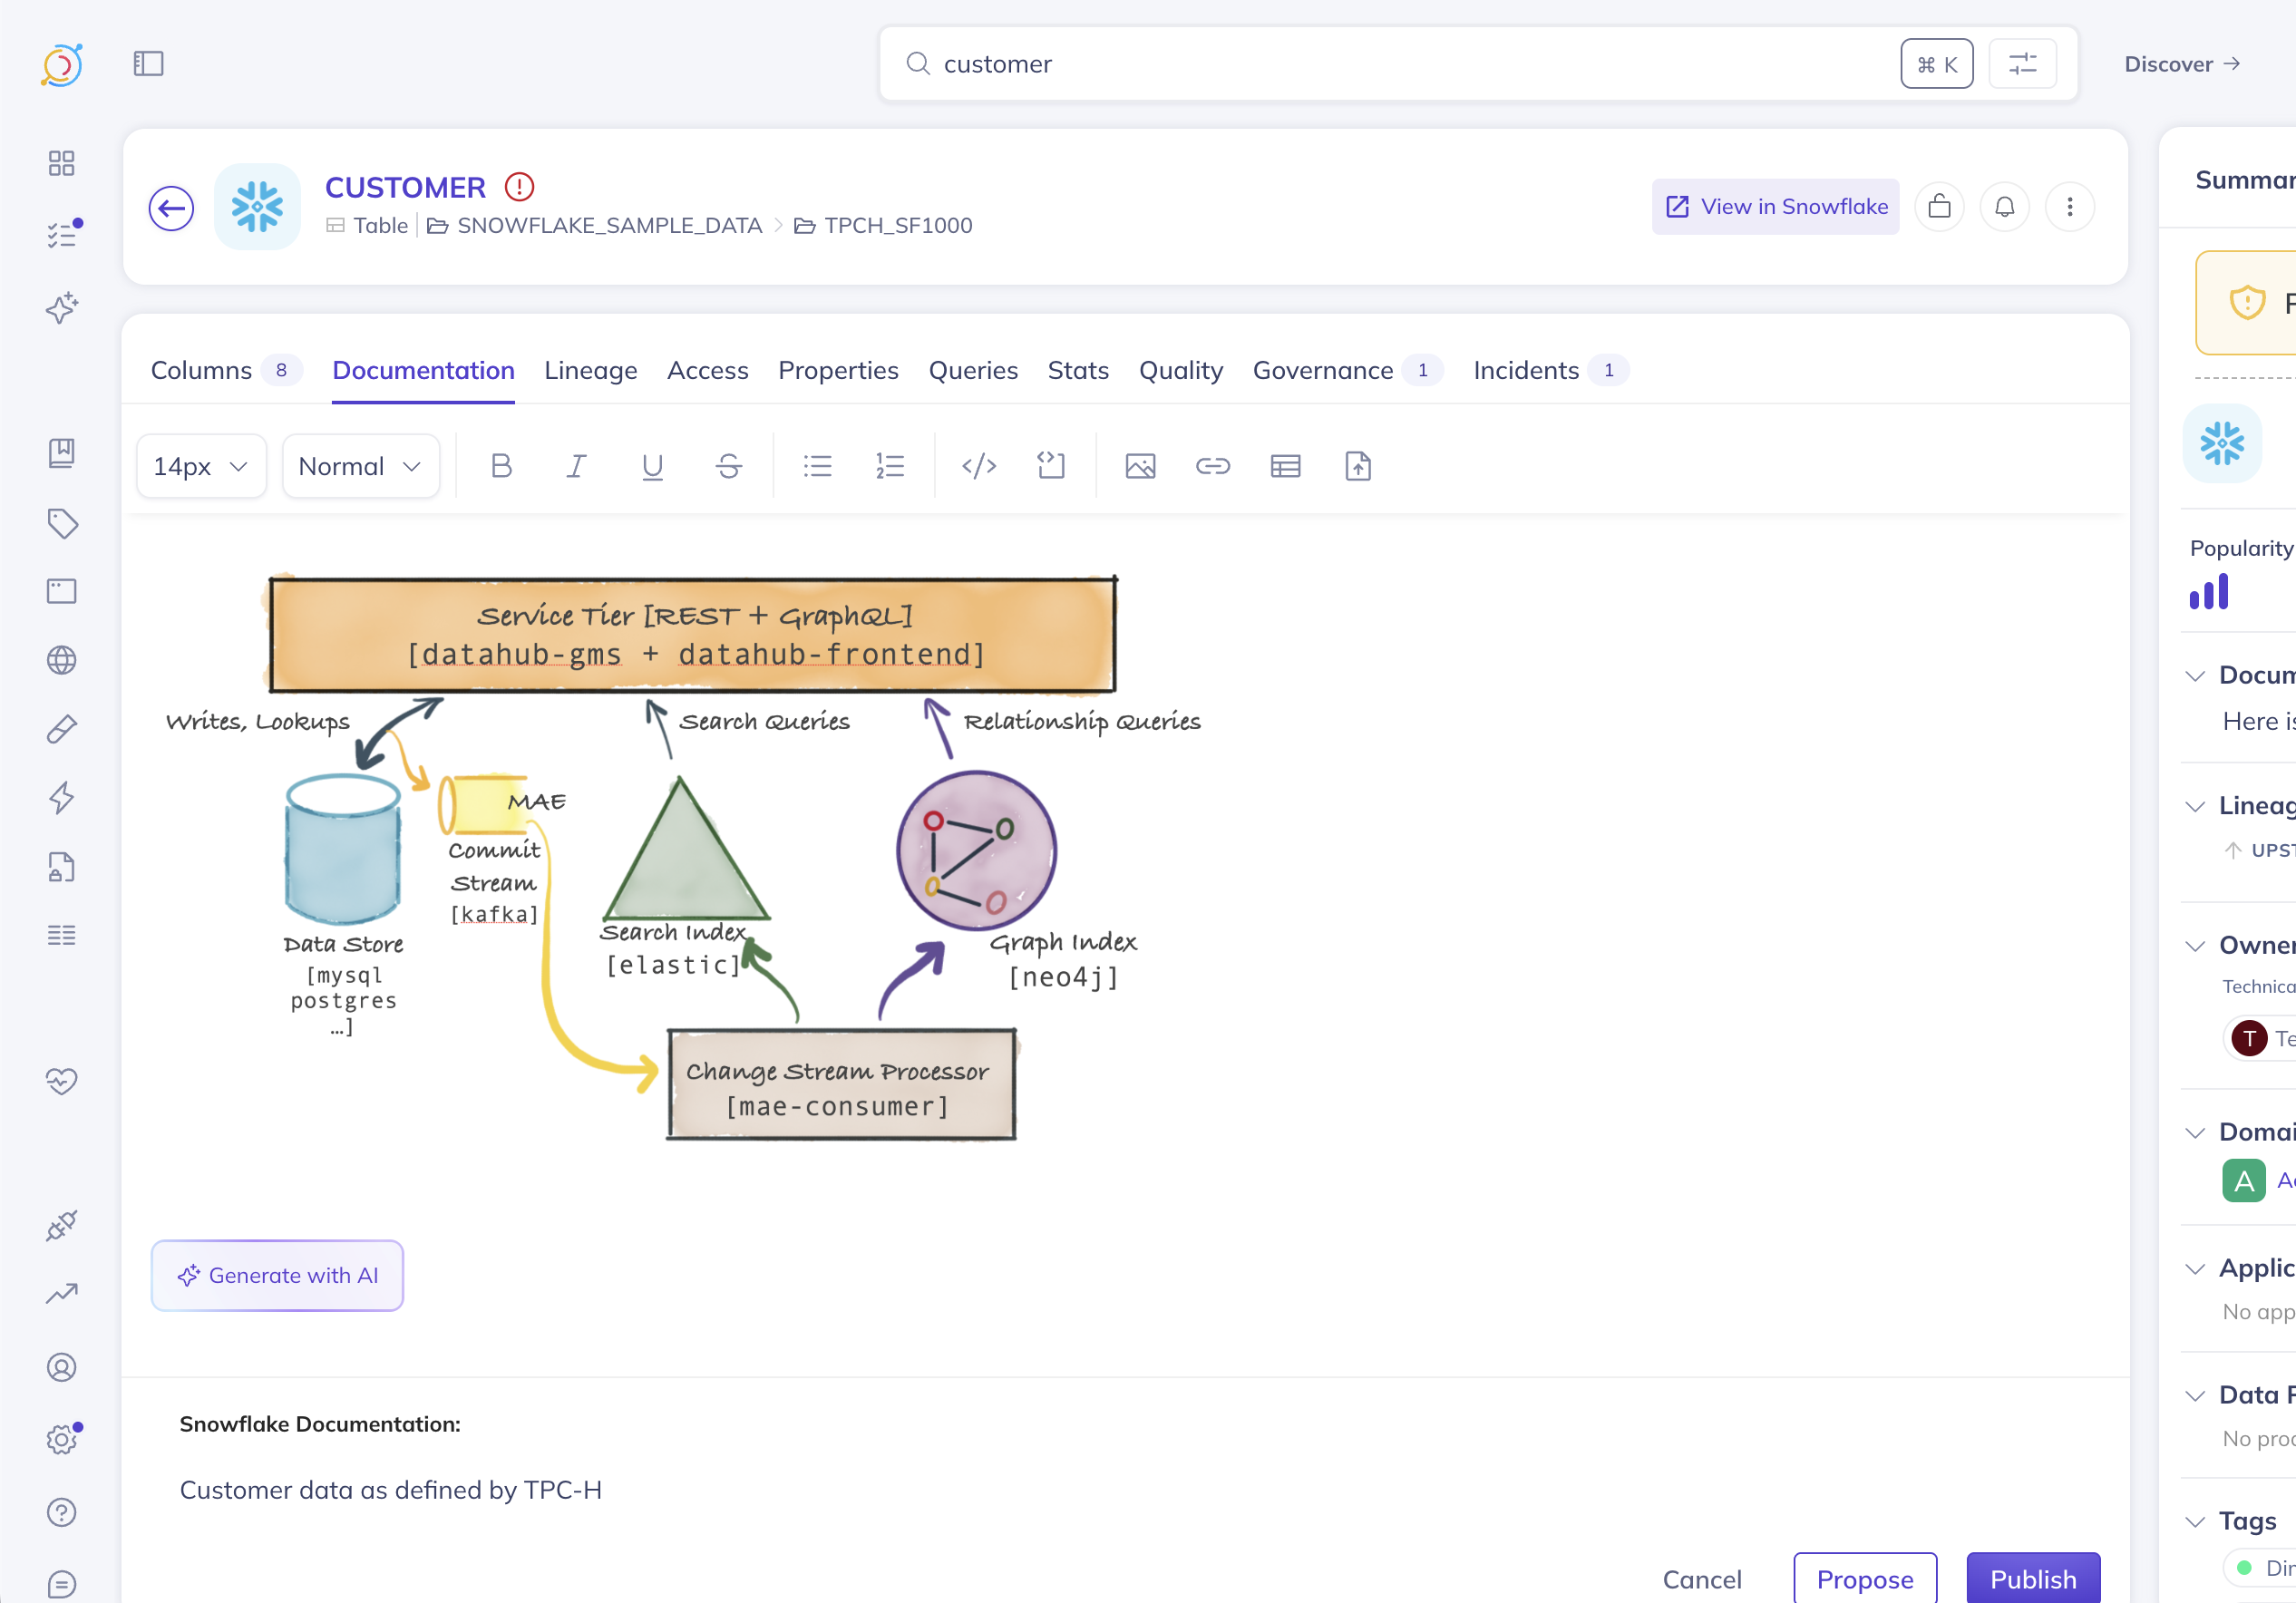Click Generate with AI button

277,1275
